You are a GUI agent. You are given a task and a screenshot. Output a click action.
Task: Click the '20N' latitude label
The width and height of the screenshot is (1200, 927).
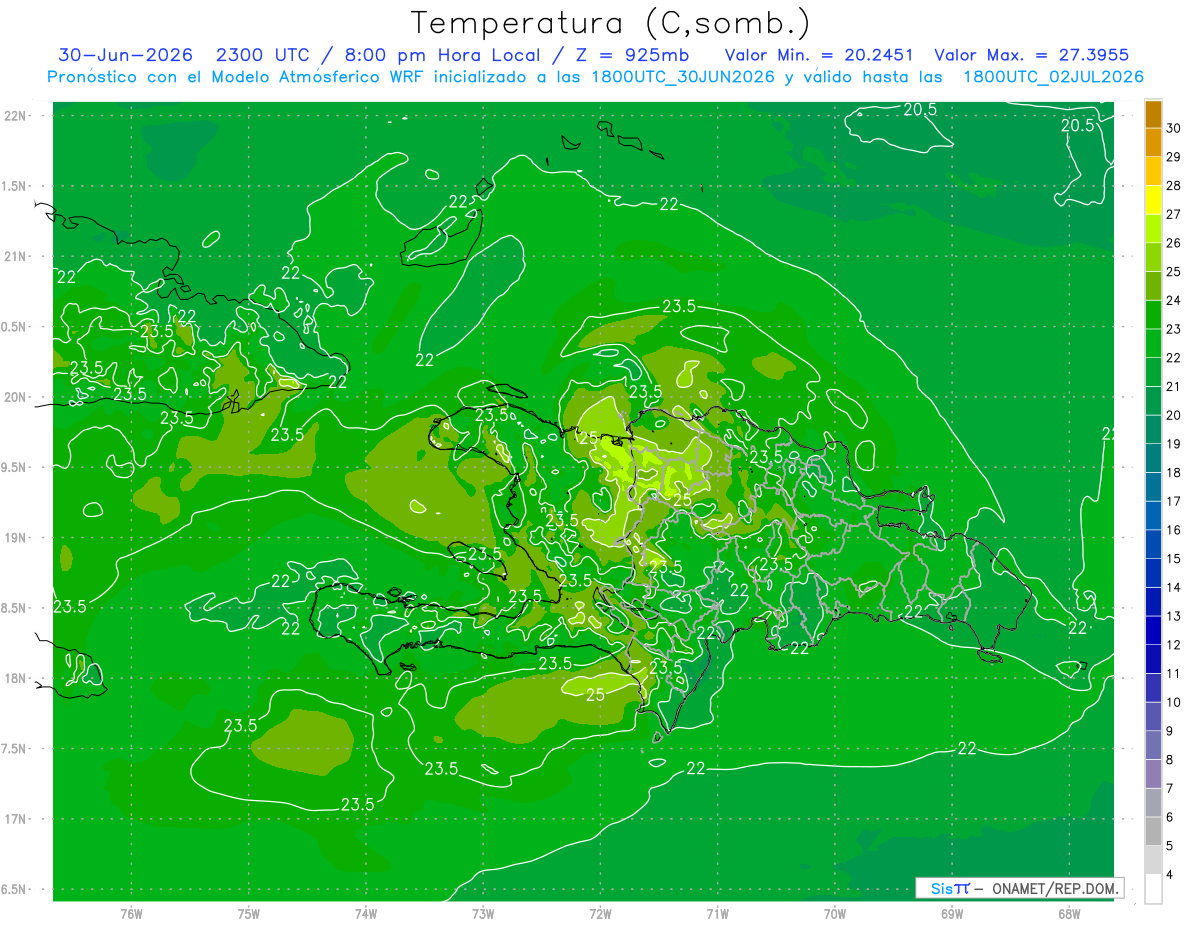coord(14,397)
